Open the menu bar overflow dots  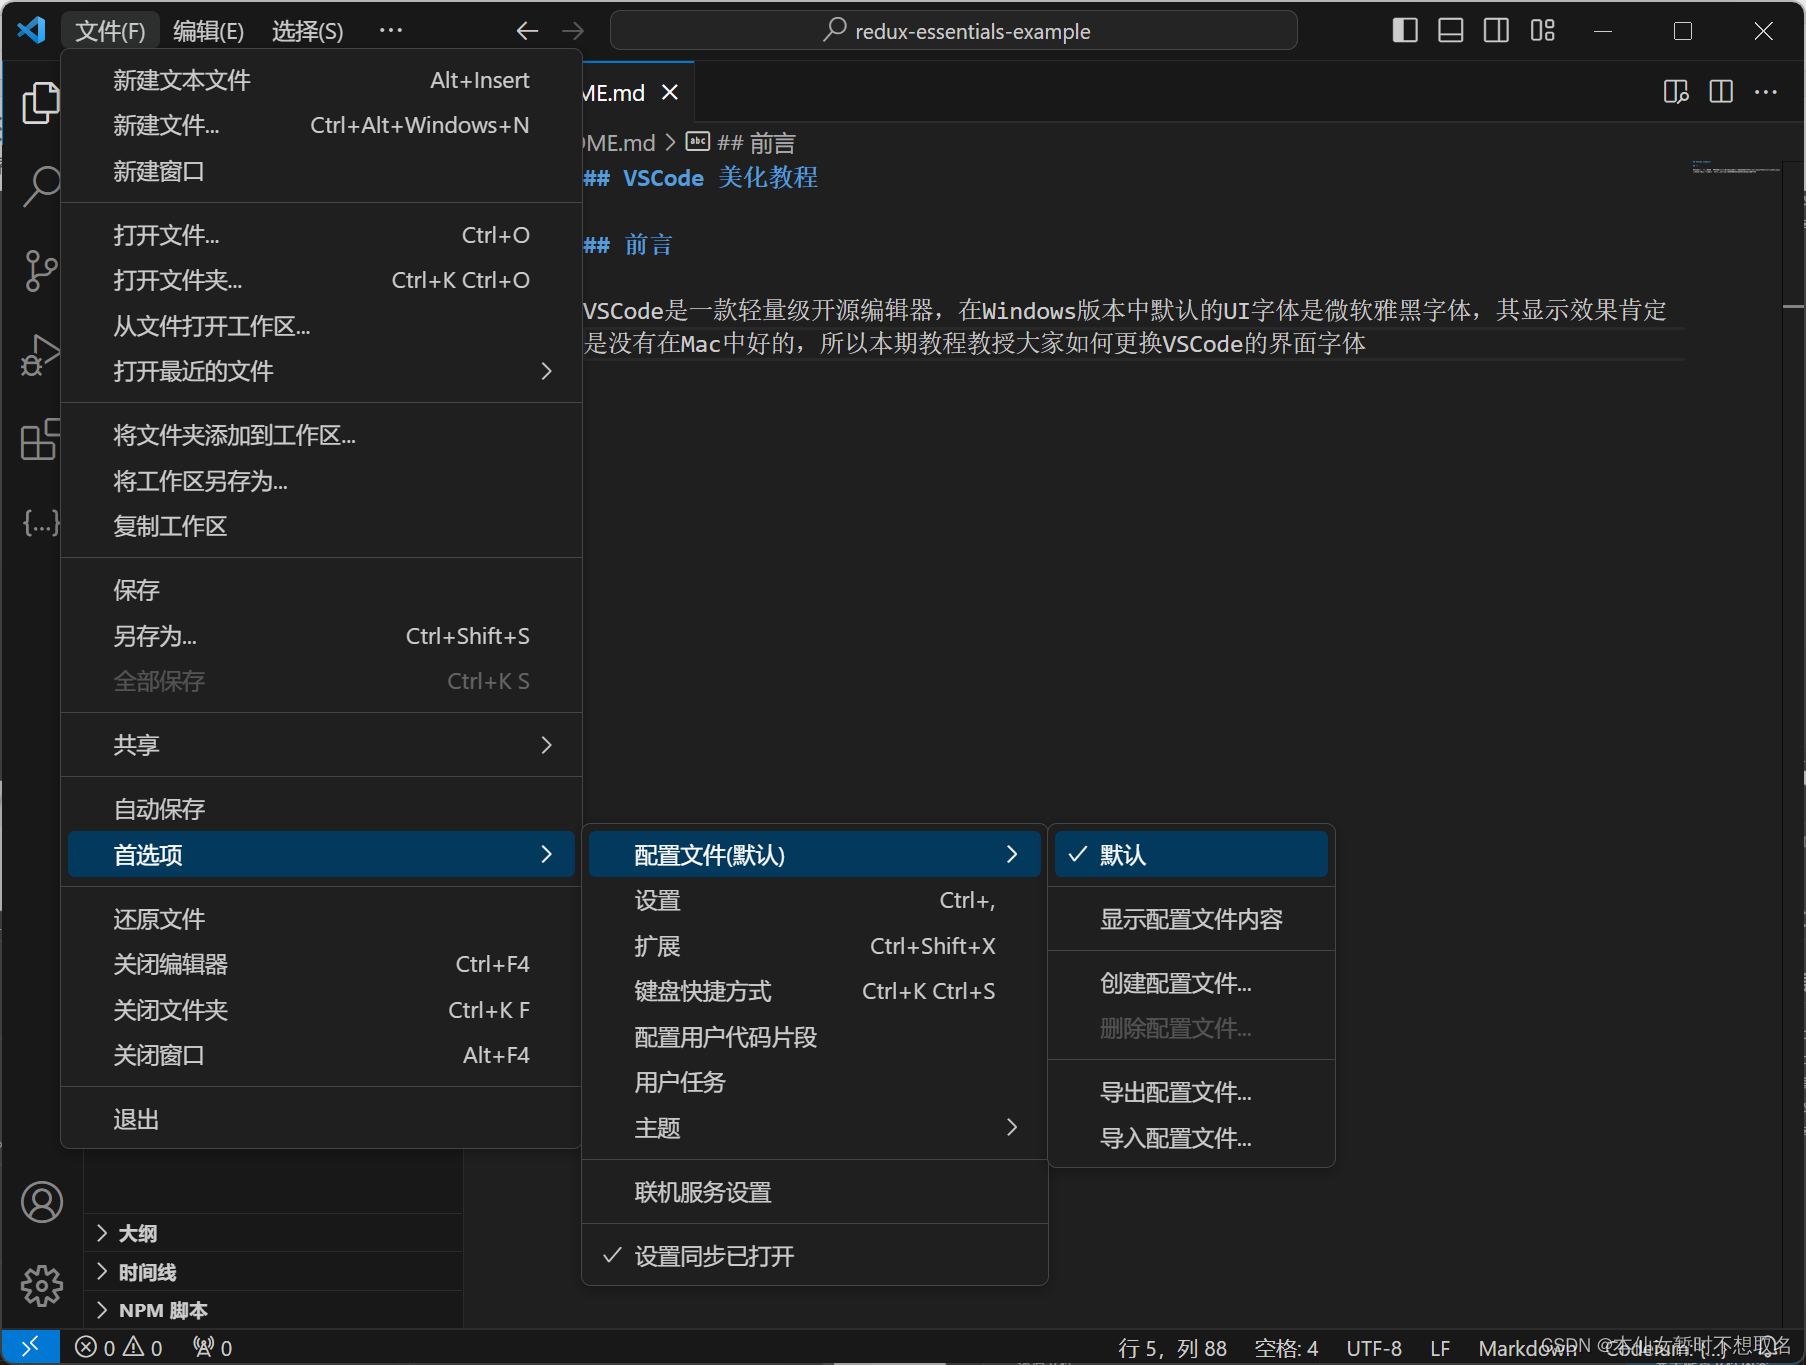(x=390, y=30)
